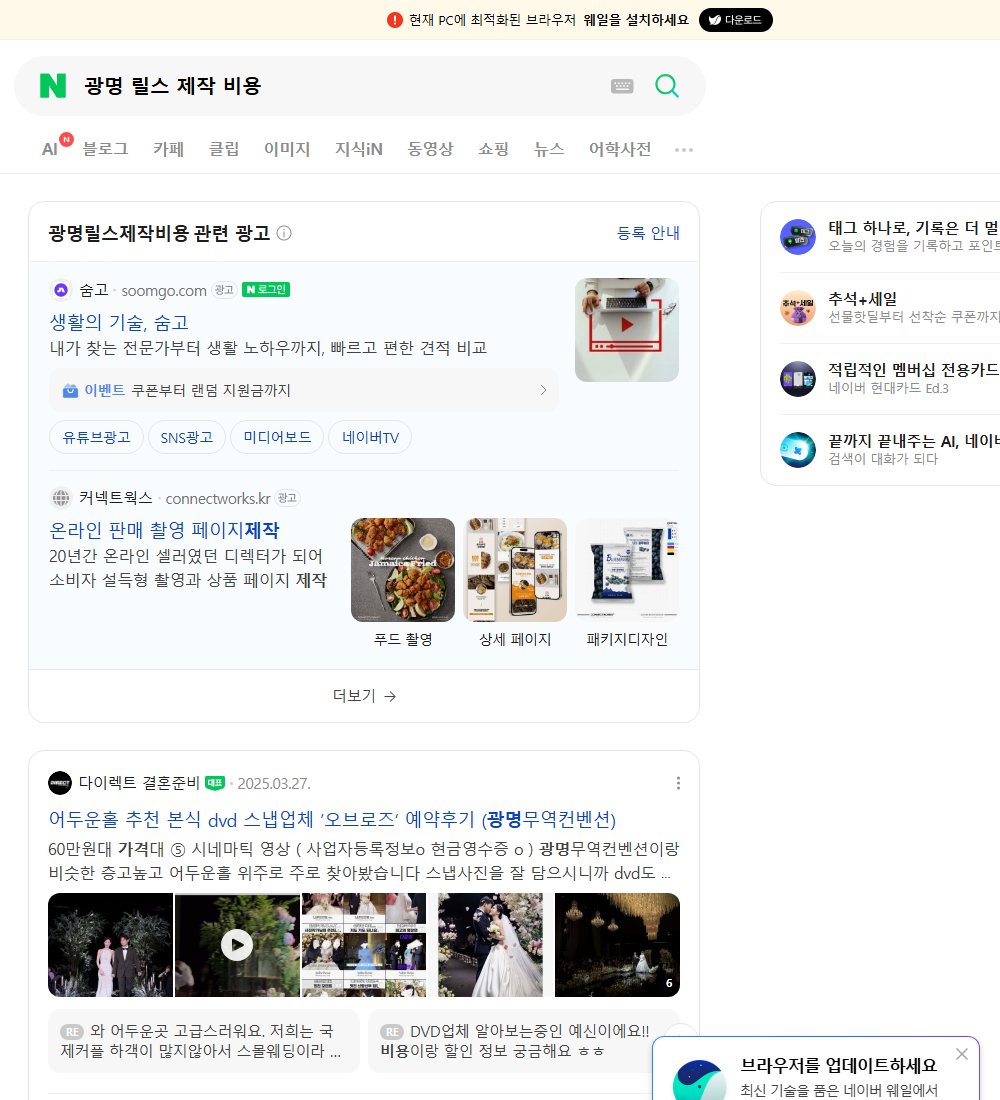Open the 숨고 ad video thumbnail image

627,330
